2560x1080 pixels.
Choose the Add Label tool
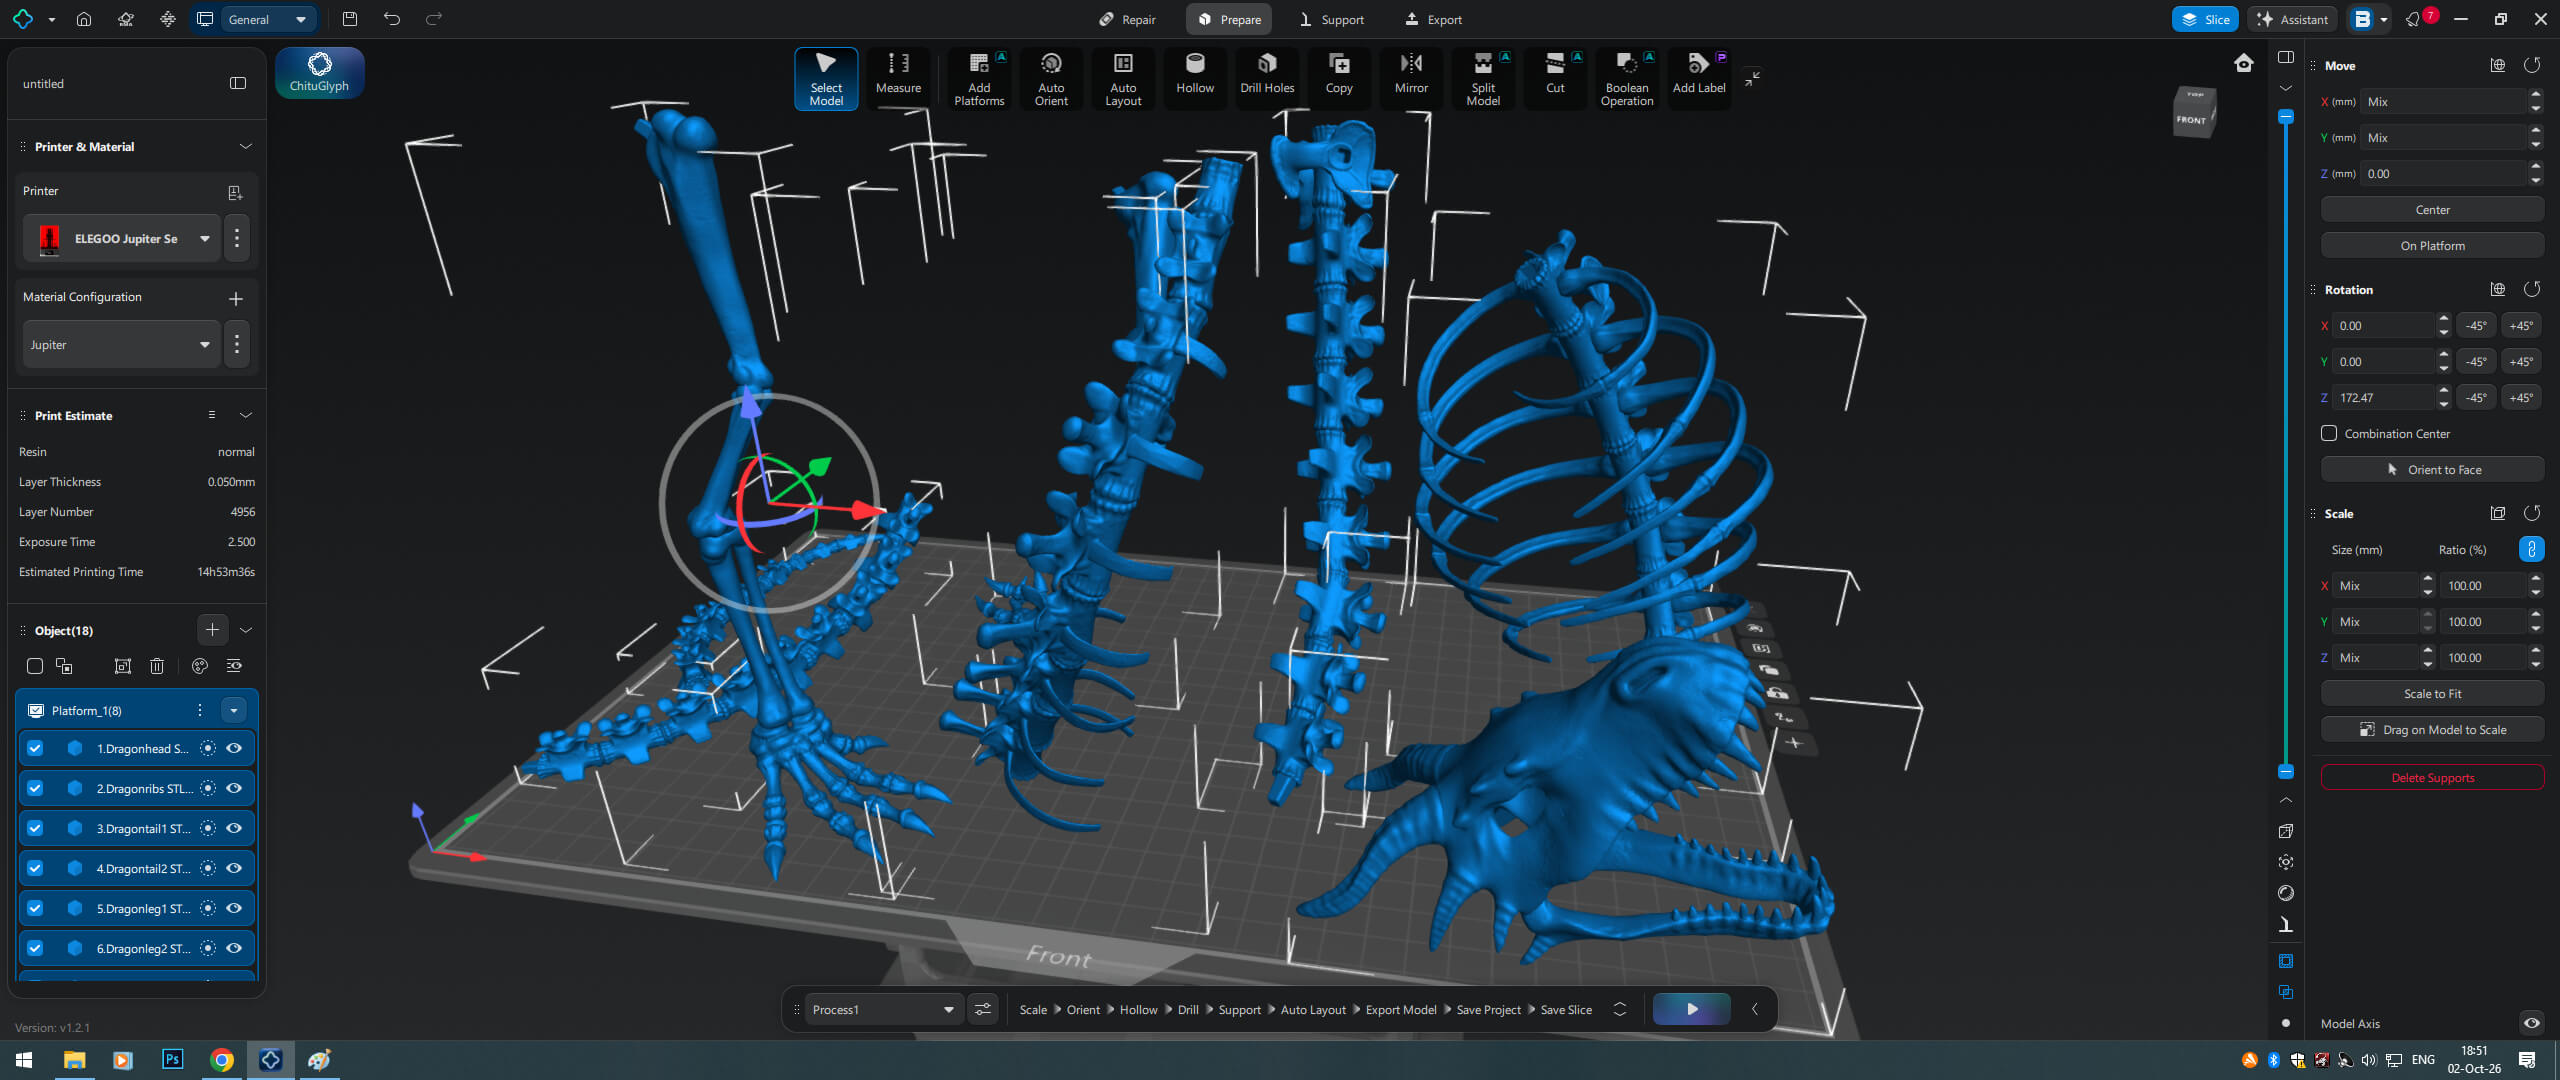(x=1699, y=76)
